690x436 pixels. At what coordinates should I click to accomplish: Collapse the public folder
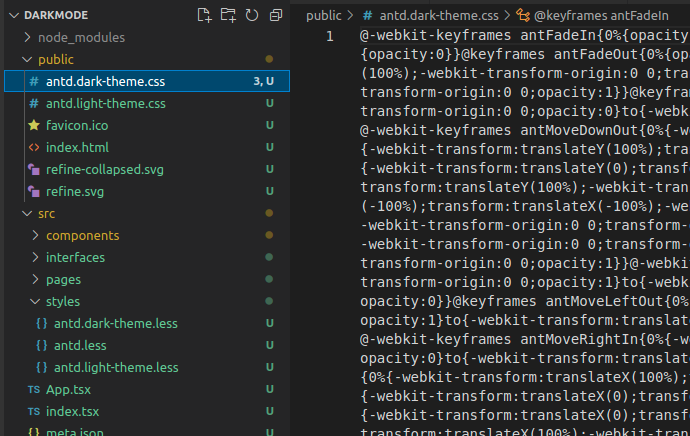[x=27, y=59]
